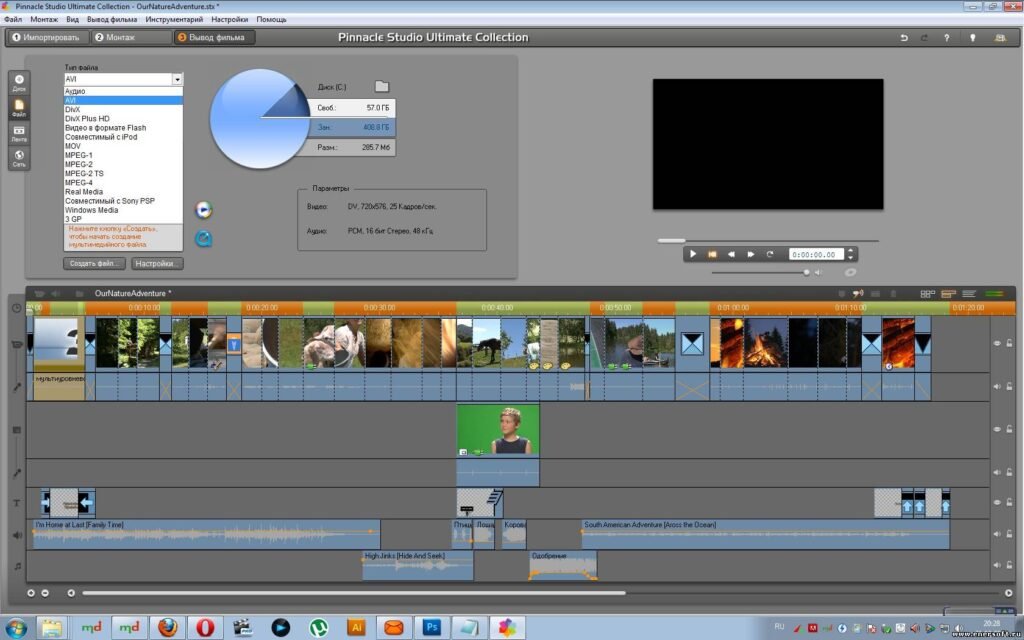Open Firefox from the taskbar
The width and height of the screenshot is (1024, 640).
167,627
